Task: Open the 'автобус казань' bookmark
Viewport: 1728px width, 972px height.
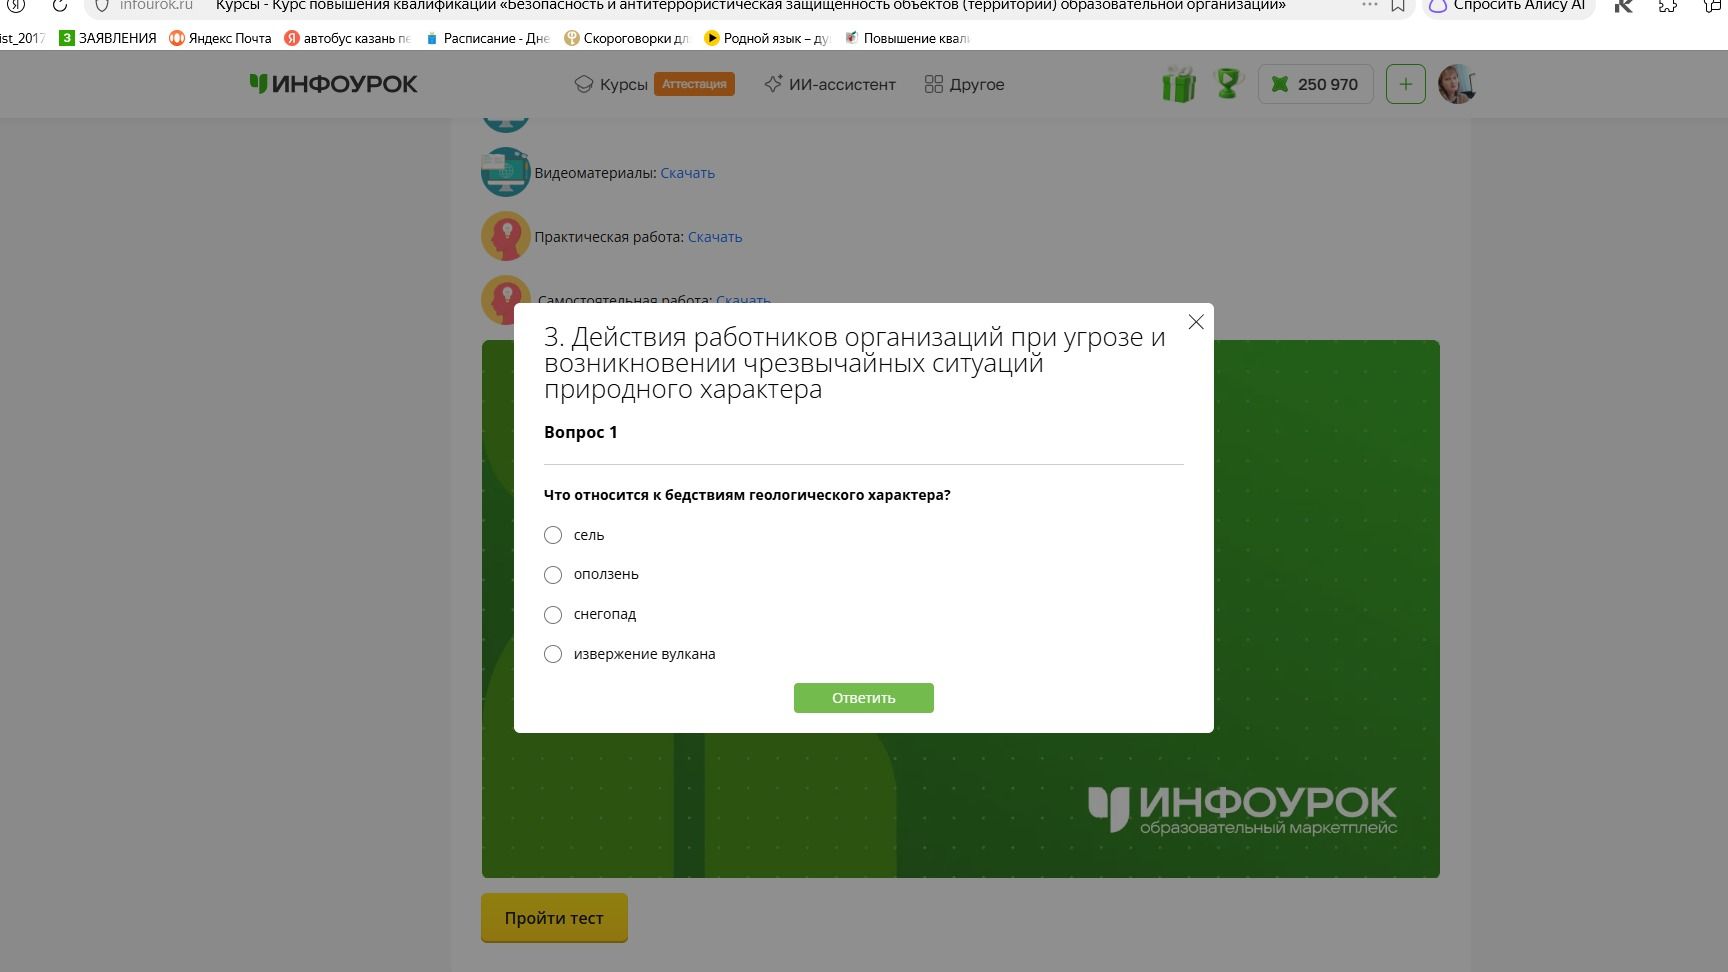Action: coord(347,38)
